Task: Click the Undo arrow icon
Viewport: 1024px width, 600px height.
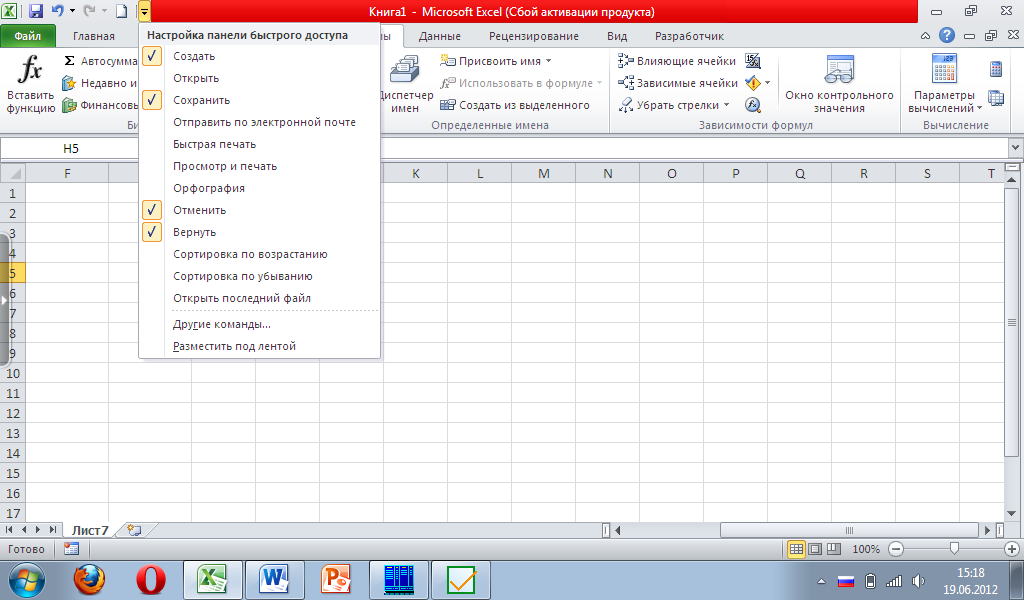Action: pyautogui.click(x=57, y=11)
